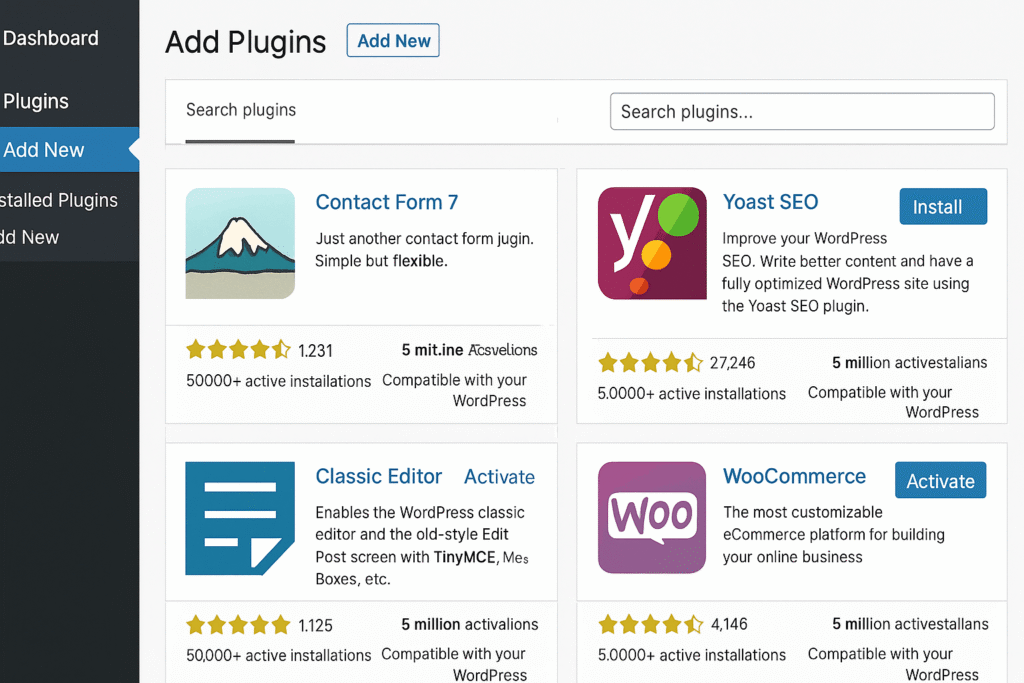
Task: Open Installed Plugins from the sidebar
Action: coord(58,200)
